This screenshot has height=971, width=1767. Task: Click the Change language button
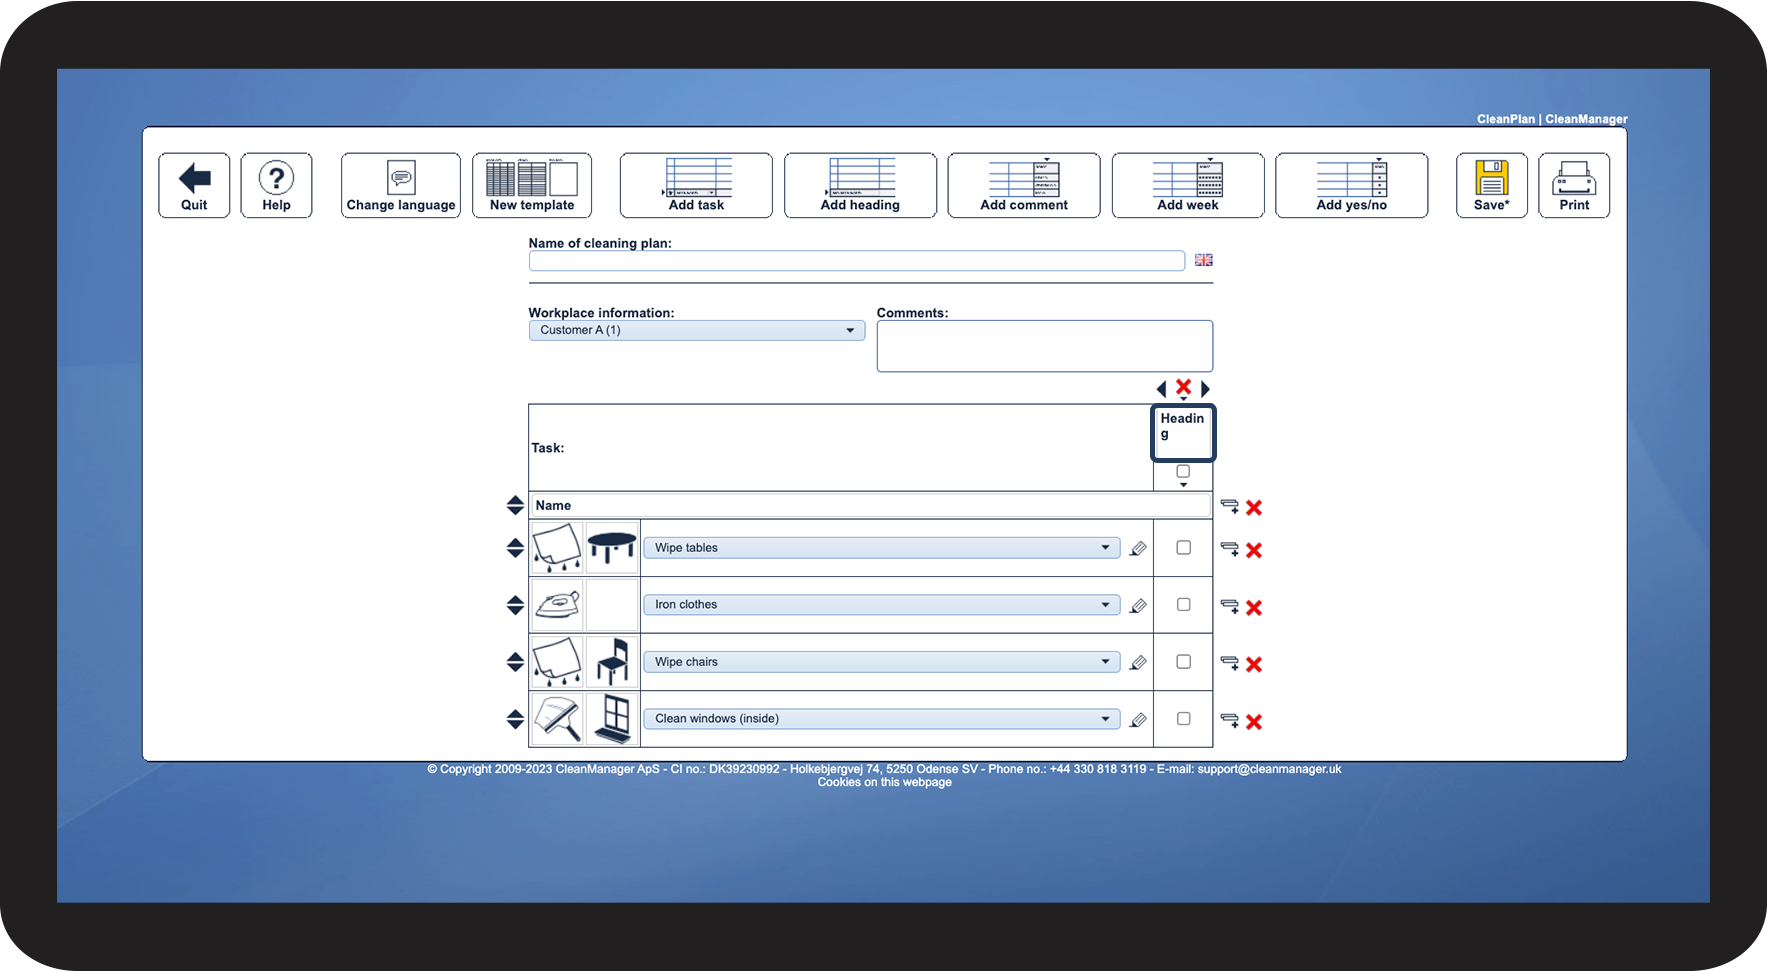(x=401, y=185)
